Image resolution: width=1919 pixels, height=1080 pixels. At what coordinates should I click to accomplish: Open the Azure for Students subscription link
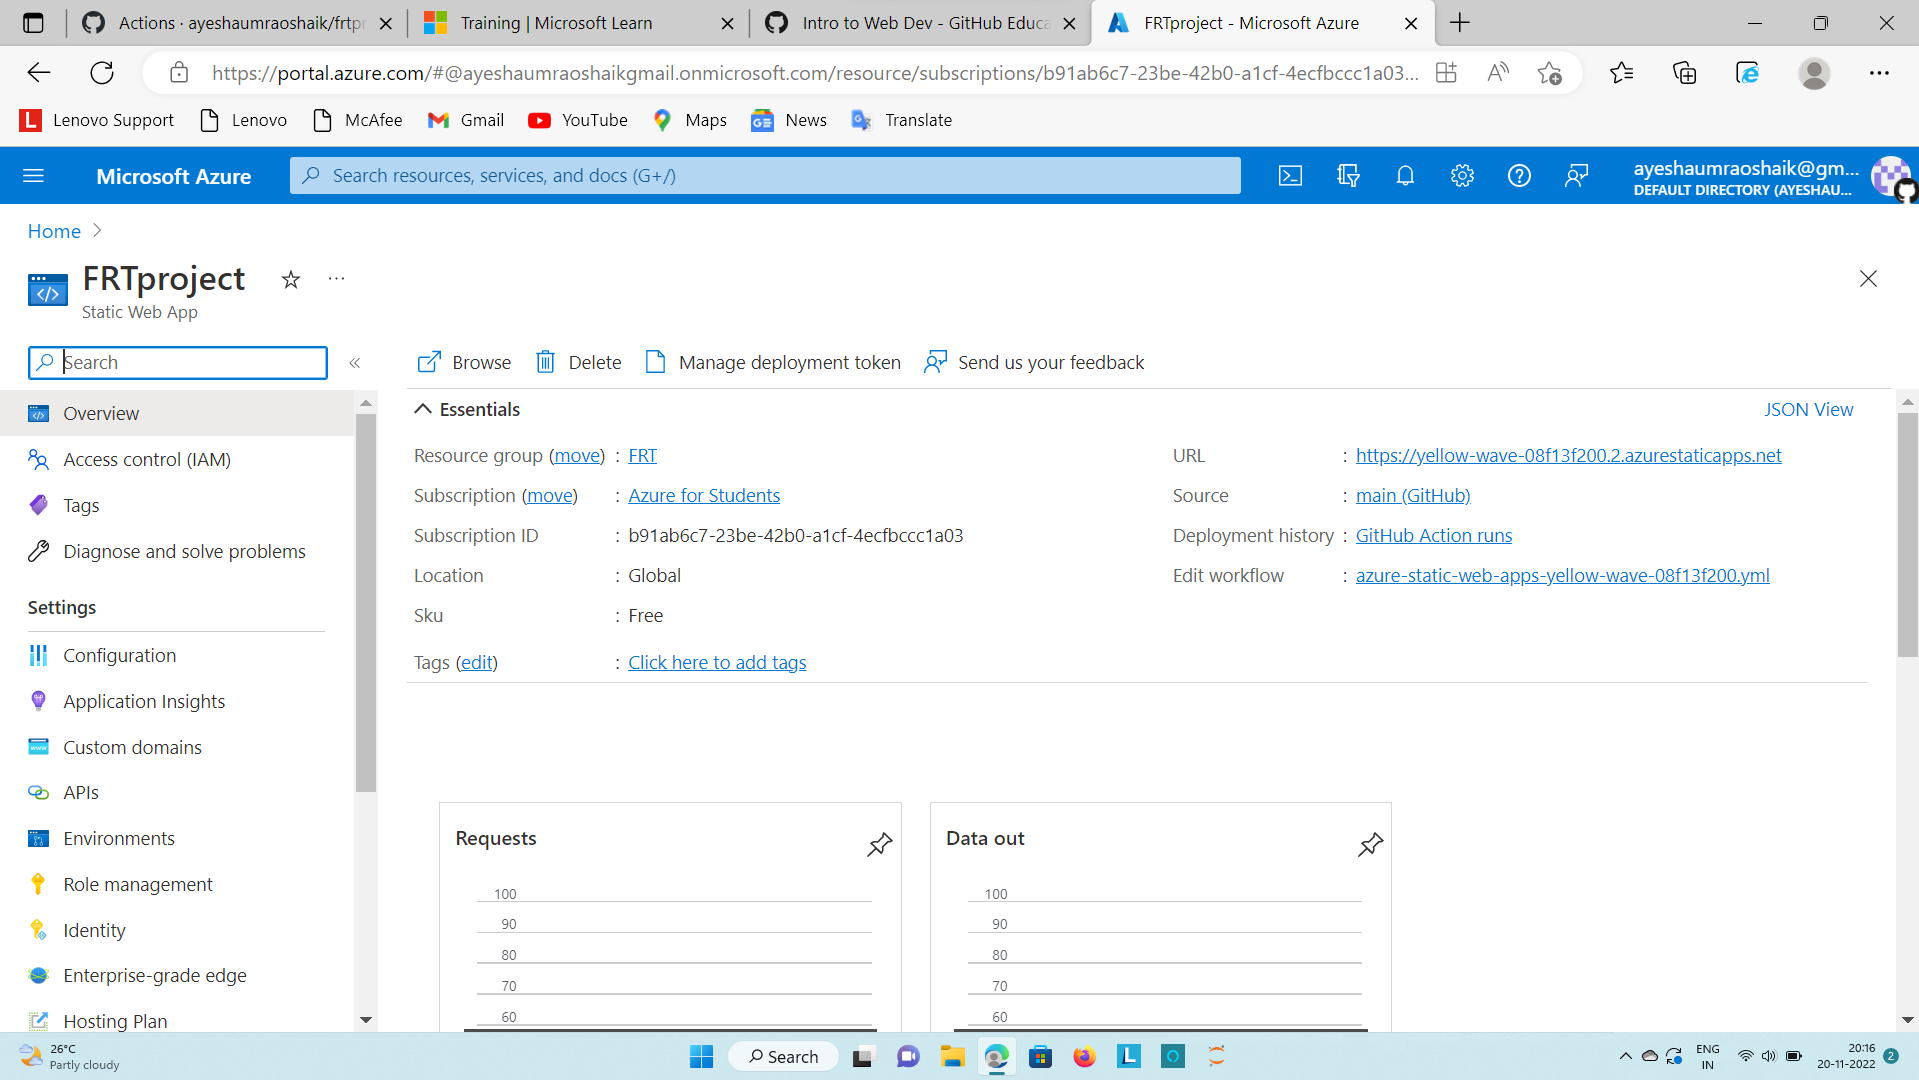[x=703, y=495]
